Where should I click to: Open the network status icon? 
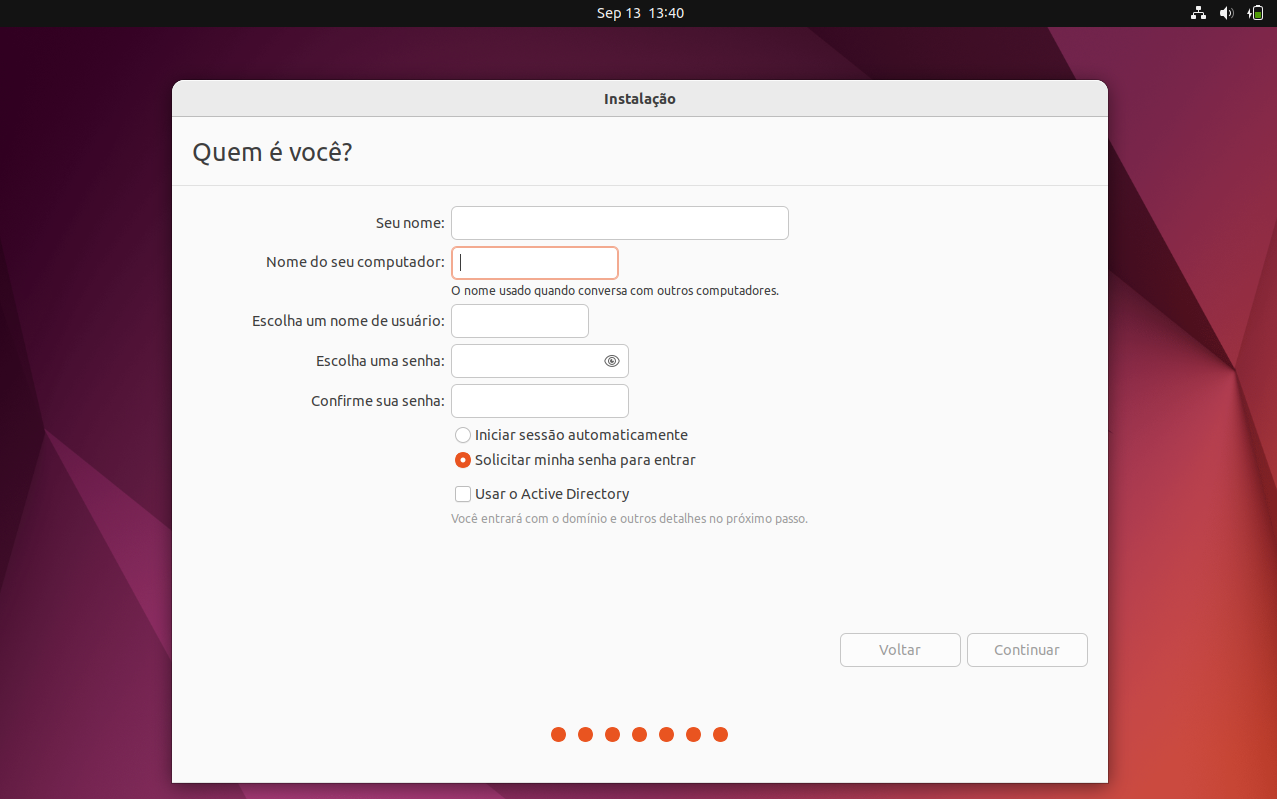click(1198, 13)
